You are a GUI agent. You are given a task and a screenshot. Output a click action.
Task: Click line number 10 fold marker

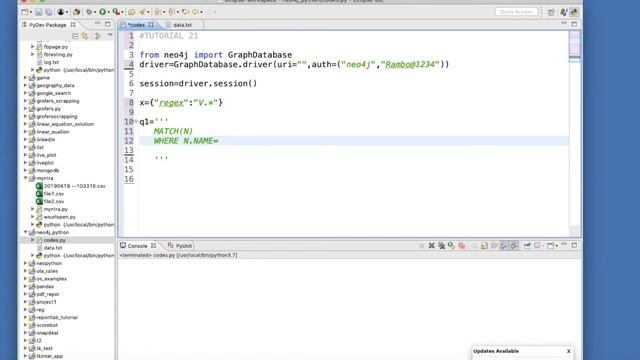pyautogui.click(x=136, y=122)
